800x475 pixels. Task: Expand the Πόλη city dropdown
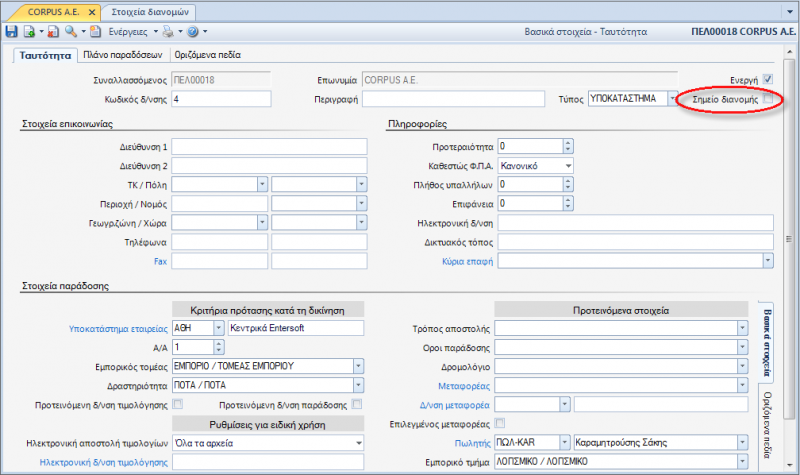(x=362, y=185)
